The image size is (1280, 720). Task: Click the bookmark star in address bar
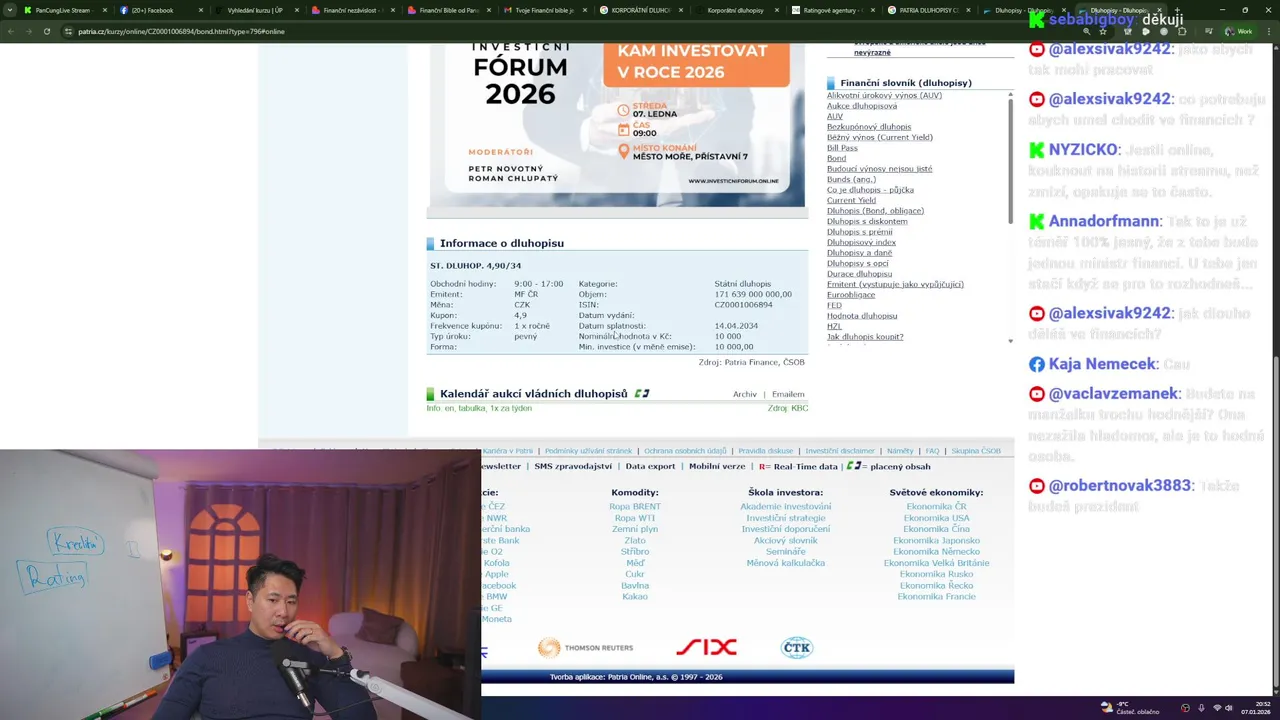[1103, 31]
